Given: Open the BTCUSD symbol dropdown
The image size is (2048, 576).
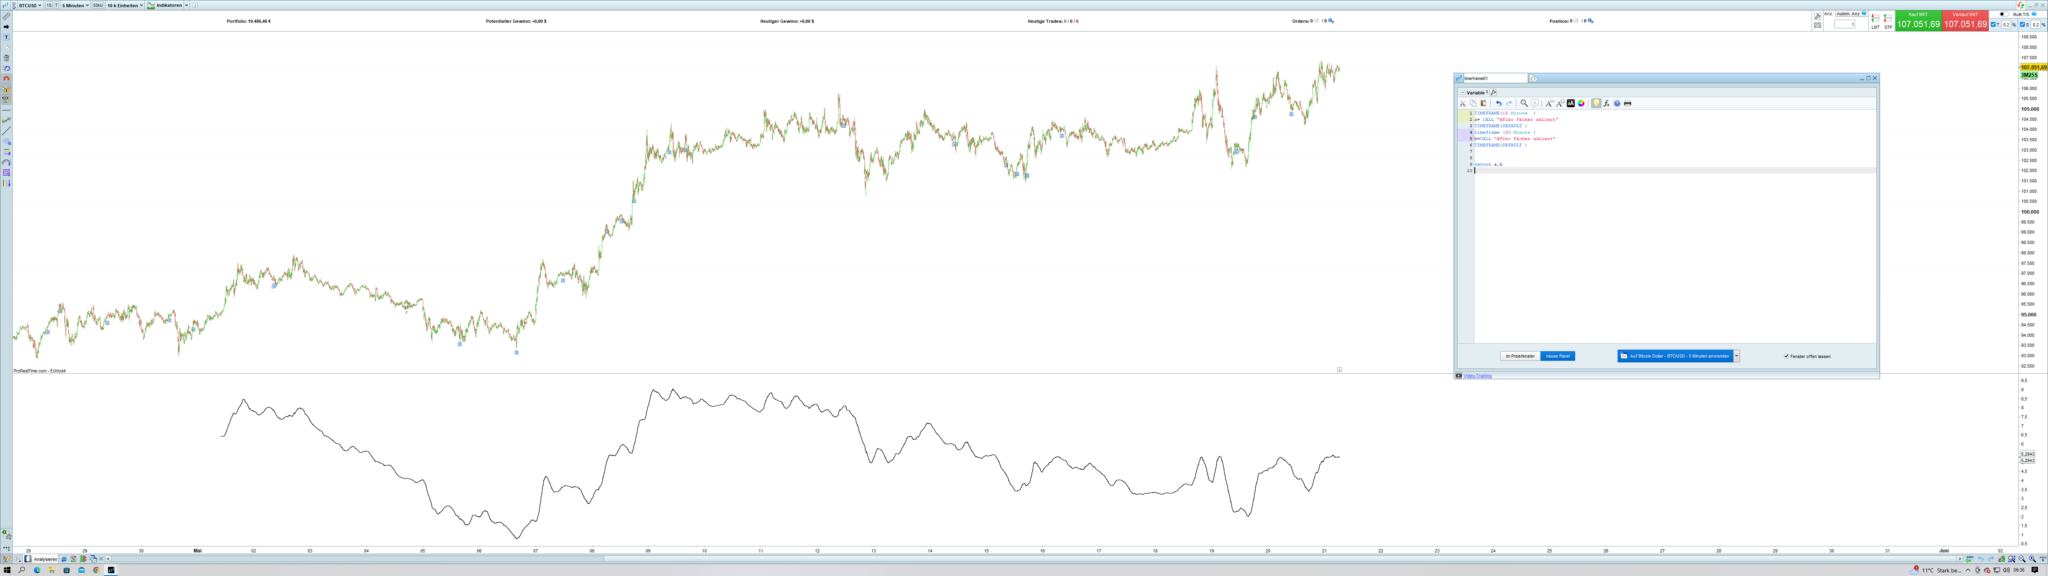Looking at the screenshot, I should (x=28, y=5).
